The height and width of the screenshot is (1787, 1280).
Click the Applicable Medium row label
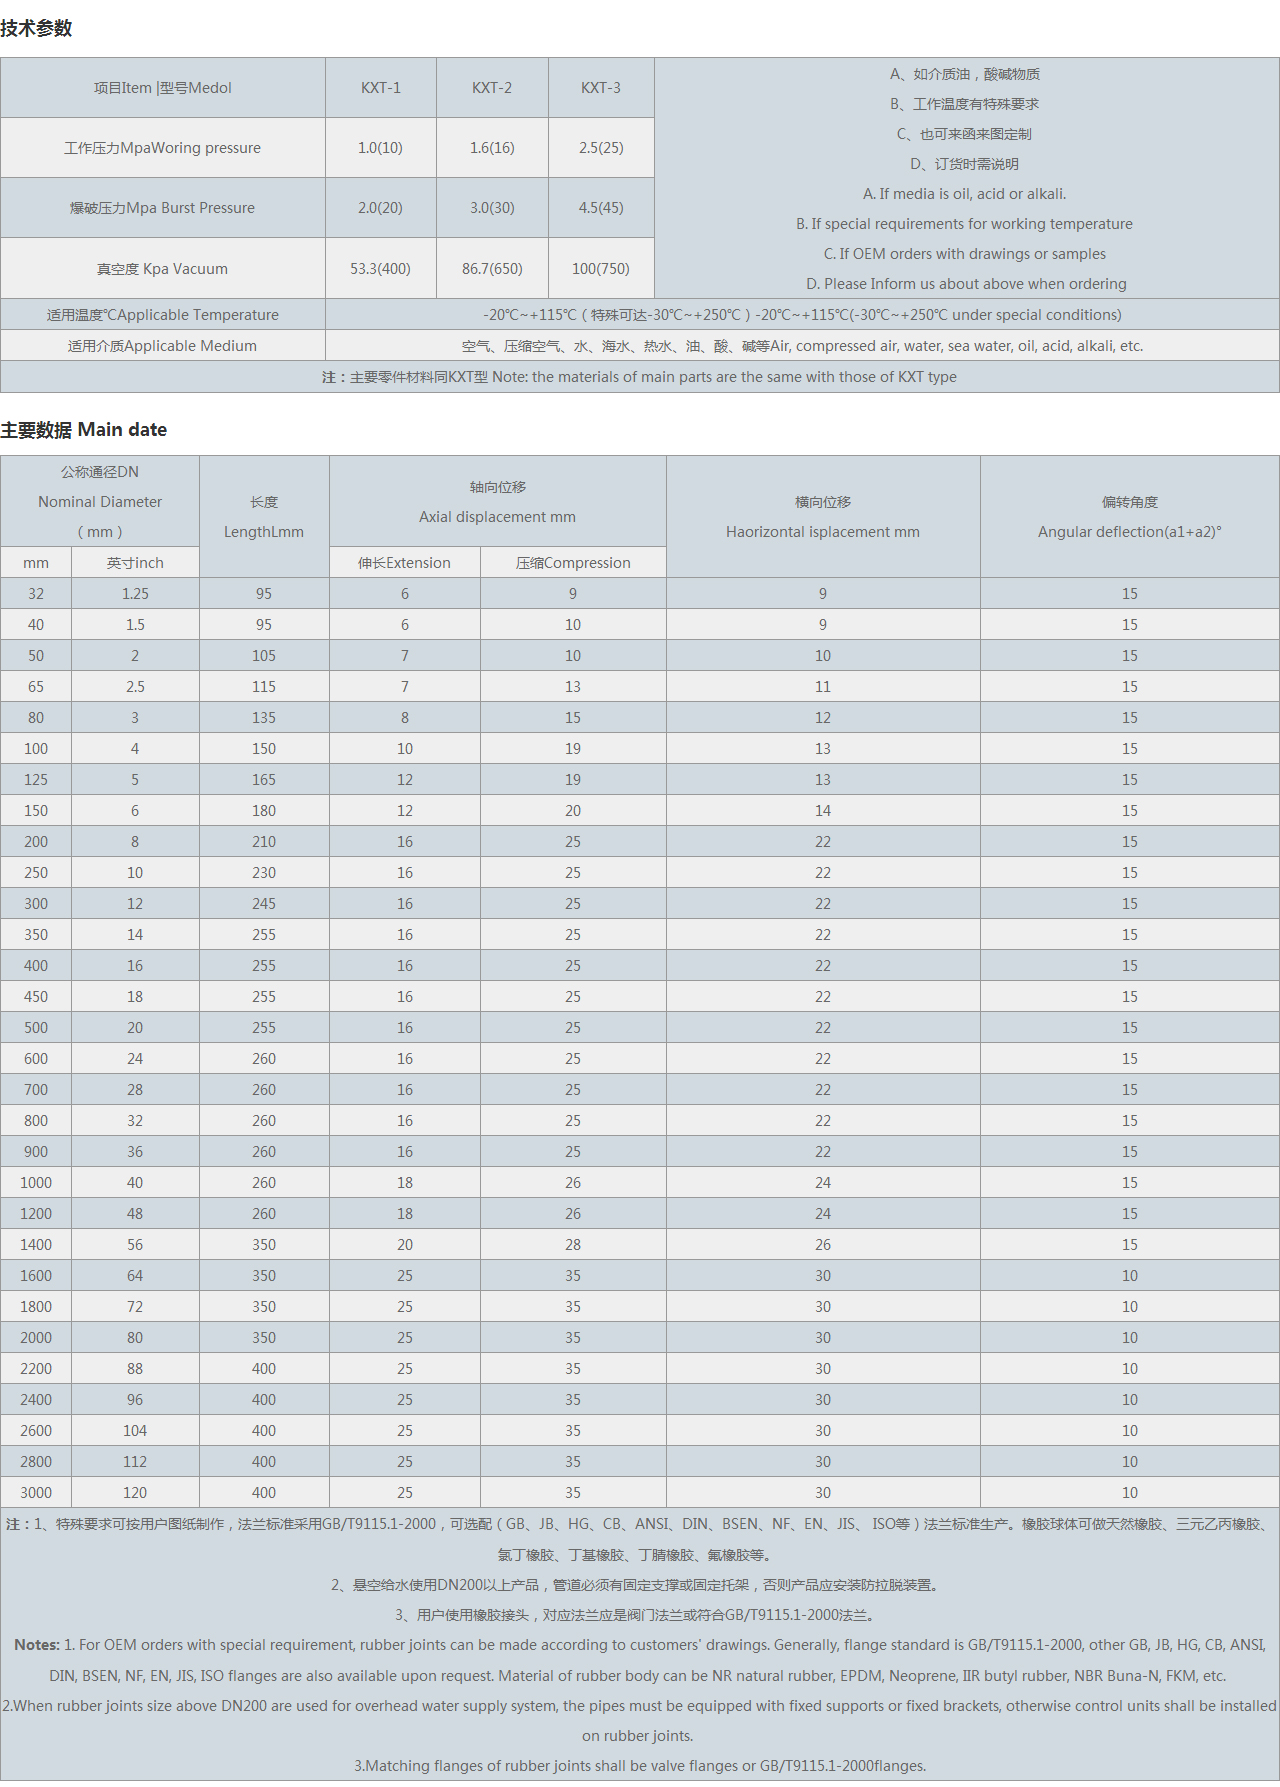click(162, 346)
